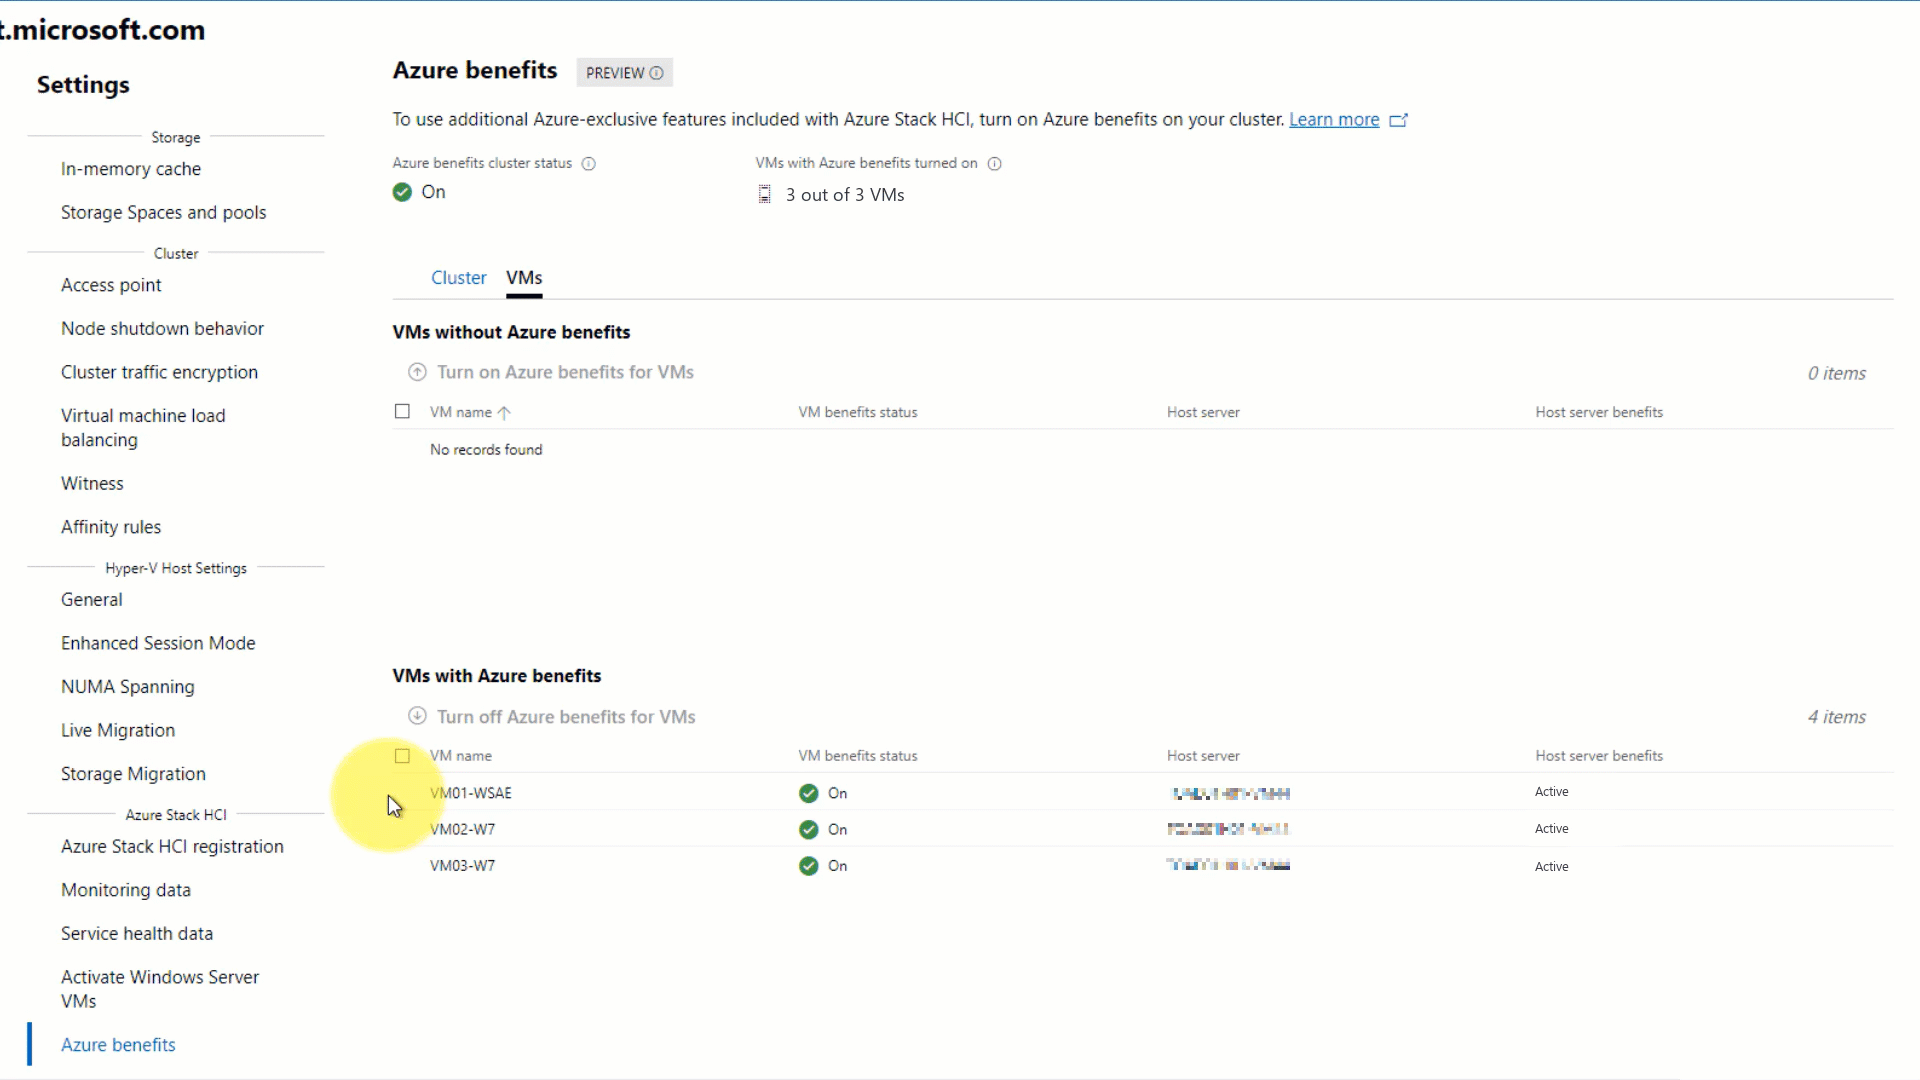
Task: Click the VM benefits status On icon for VM01-WSAE
Action: (808, 791)
